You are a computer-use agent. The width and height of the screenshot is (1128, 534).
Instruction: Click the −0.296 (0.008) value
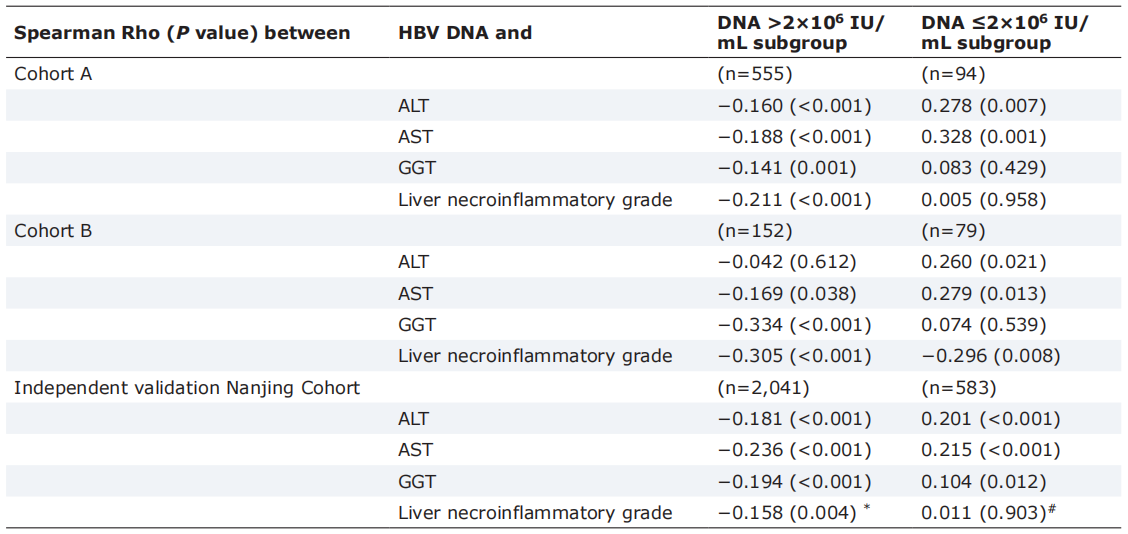[990, 356]
